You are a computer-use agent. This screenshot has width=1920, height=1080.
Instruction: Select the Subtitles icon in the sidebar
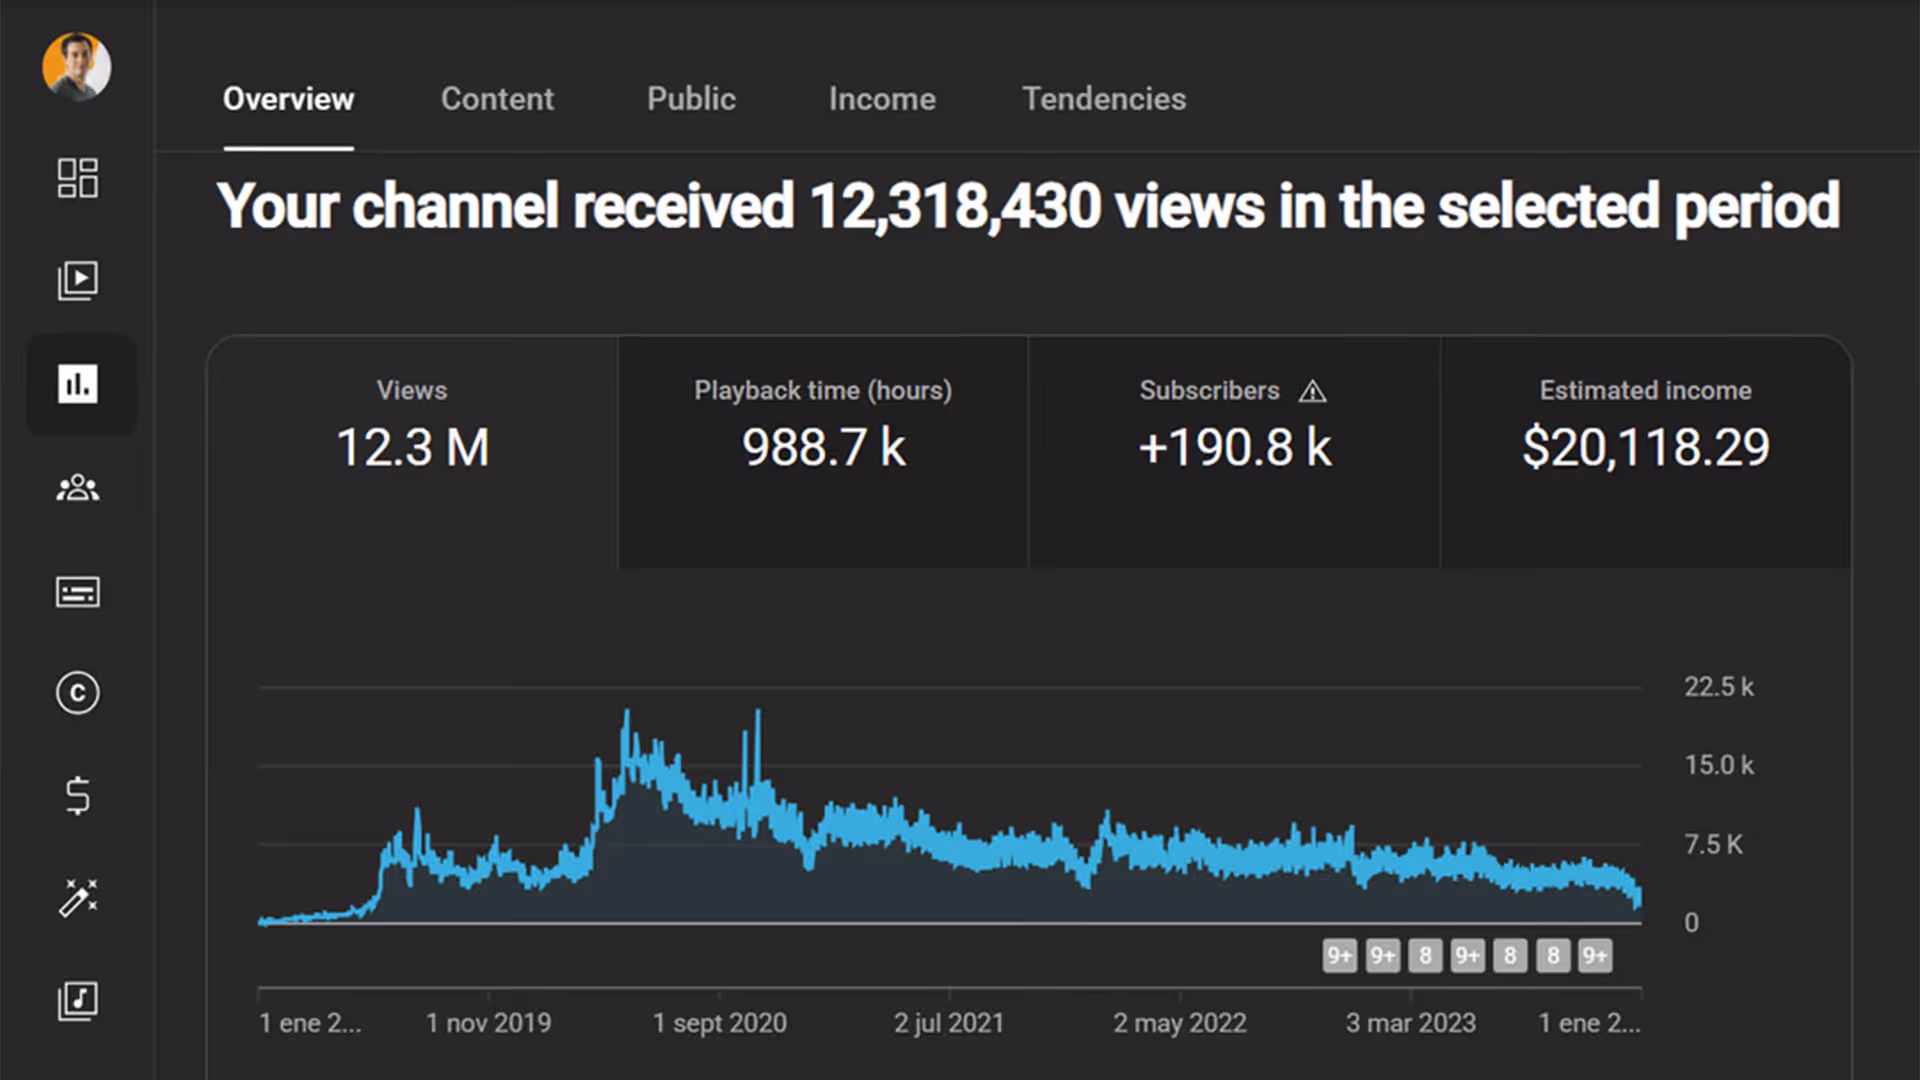click(78, 591)
